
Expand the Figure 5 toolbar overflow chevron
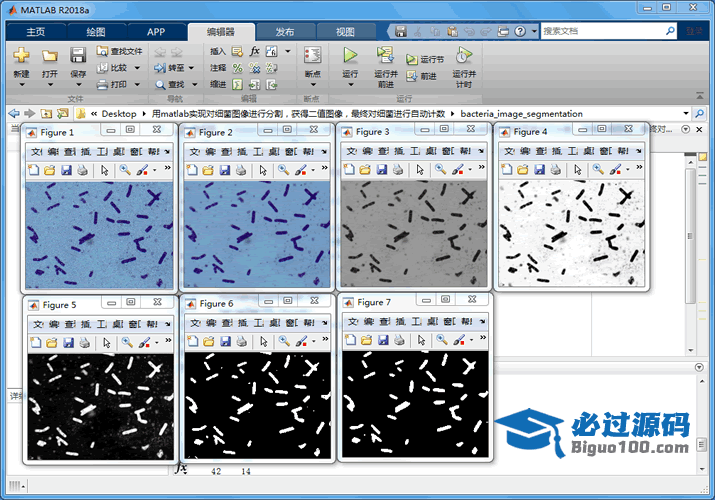168,340
